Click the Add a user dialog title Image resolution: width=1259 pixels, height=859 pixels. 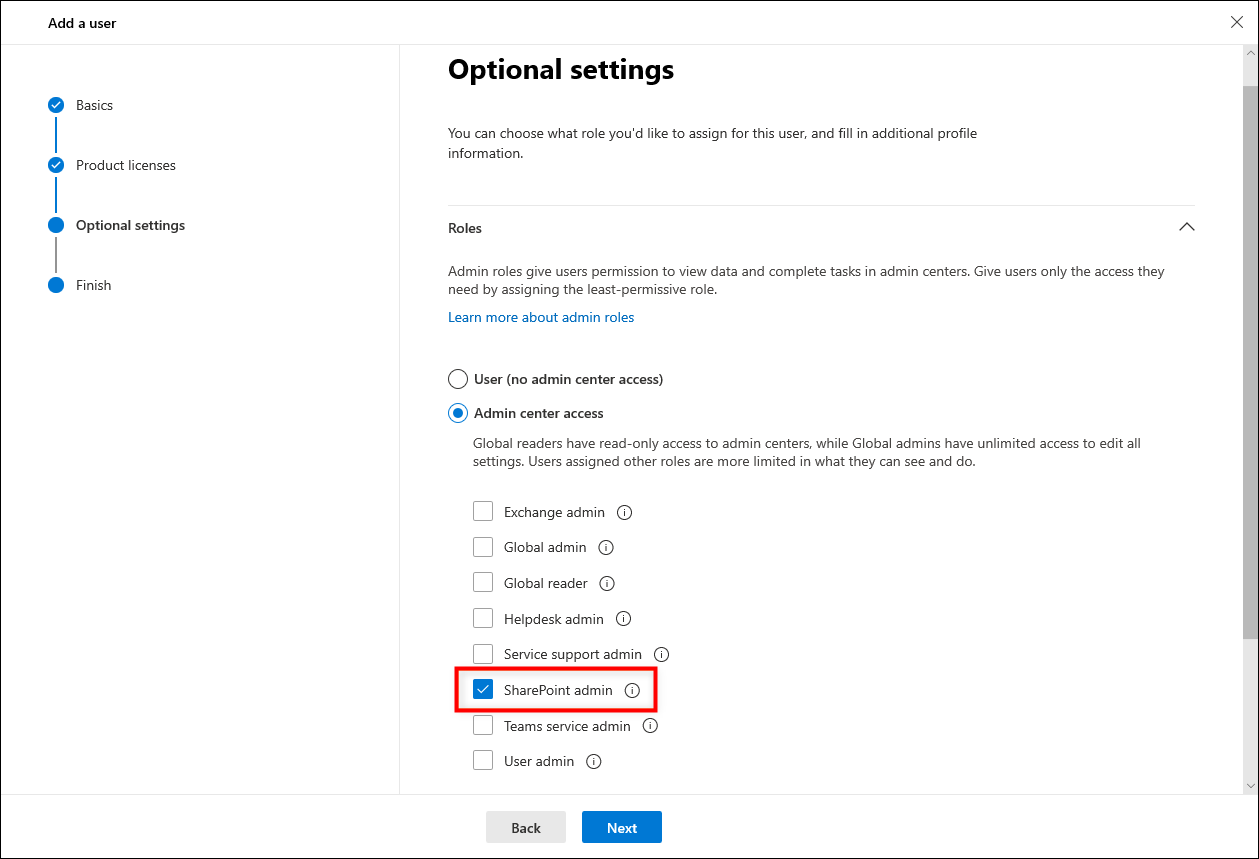82,22
